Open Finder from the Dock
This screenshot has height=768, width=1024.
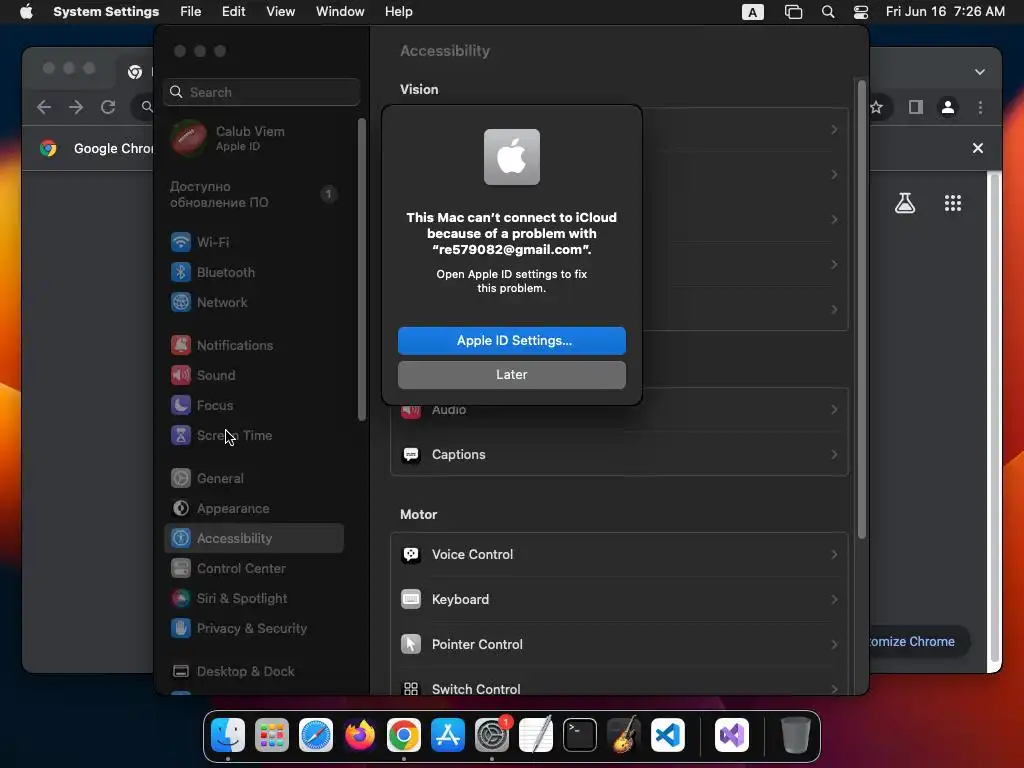(x=228, y=735)
